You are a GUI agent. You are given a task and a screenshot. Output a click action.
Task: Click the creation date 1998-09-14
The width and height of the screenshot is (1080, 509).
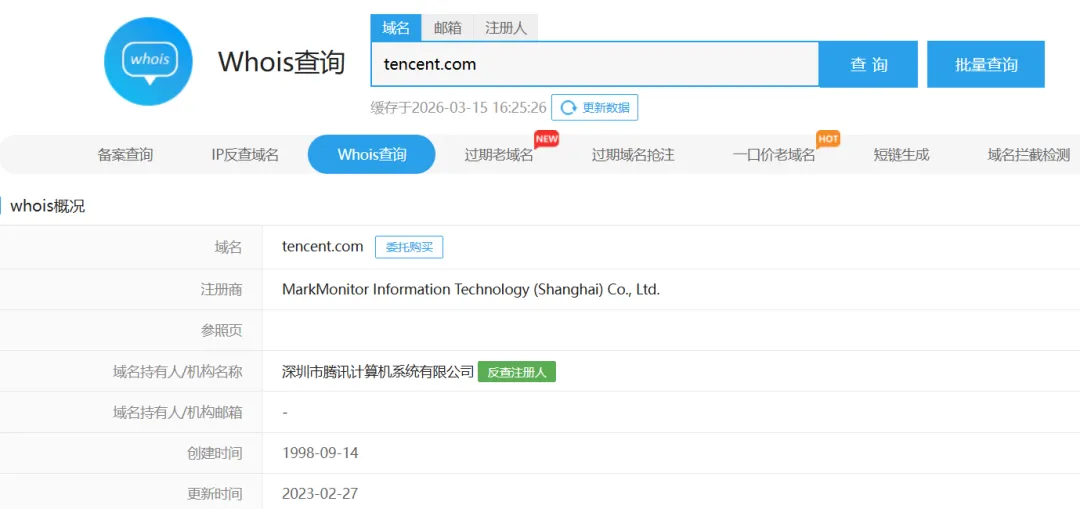pos(320,453)
